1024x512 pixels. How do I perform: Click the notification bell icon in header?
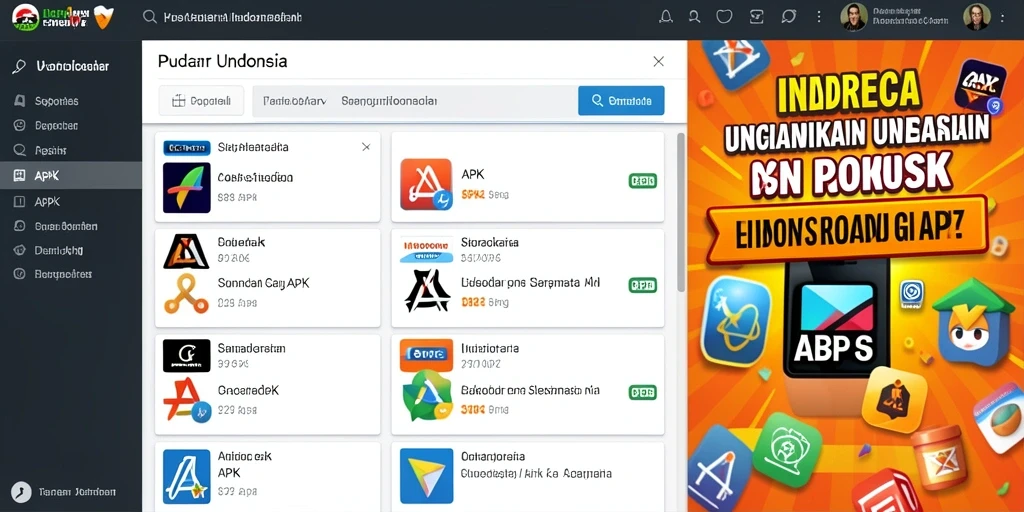click(665, 16)
